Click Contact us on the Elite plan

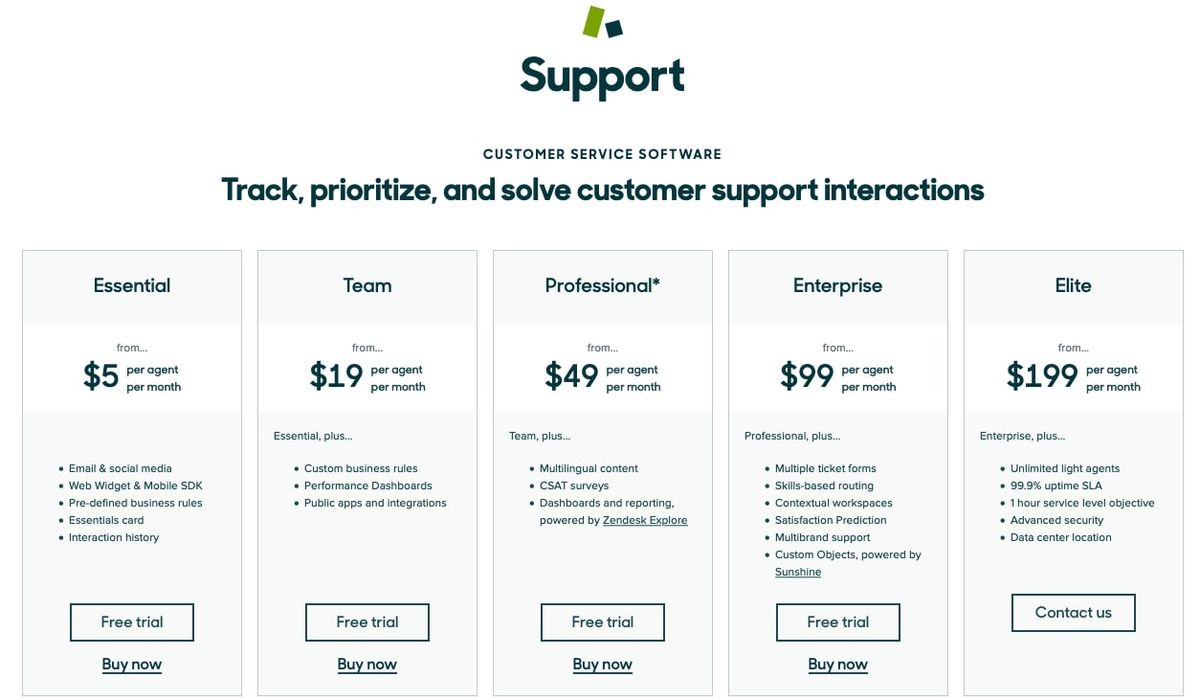click(x=1073, y=612)
